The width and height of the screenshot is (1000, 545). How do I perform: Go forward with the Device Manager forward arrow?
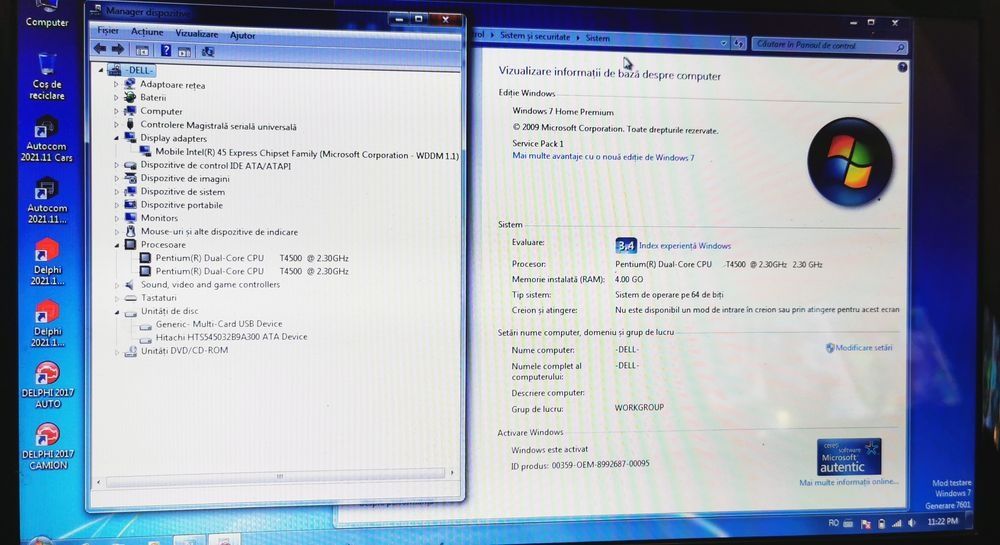tap(118, 49)
